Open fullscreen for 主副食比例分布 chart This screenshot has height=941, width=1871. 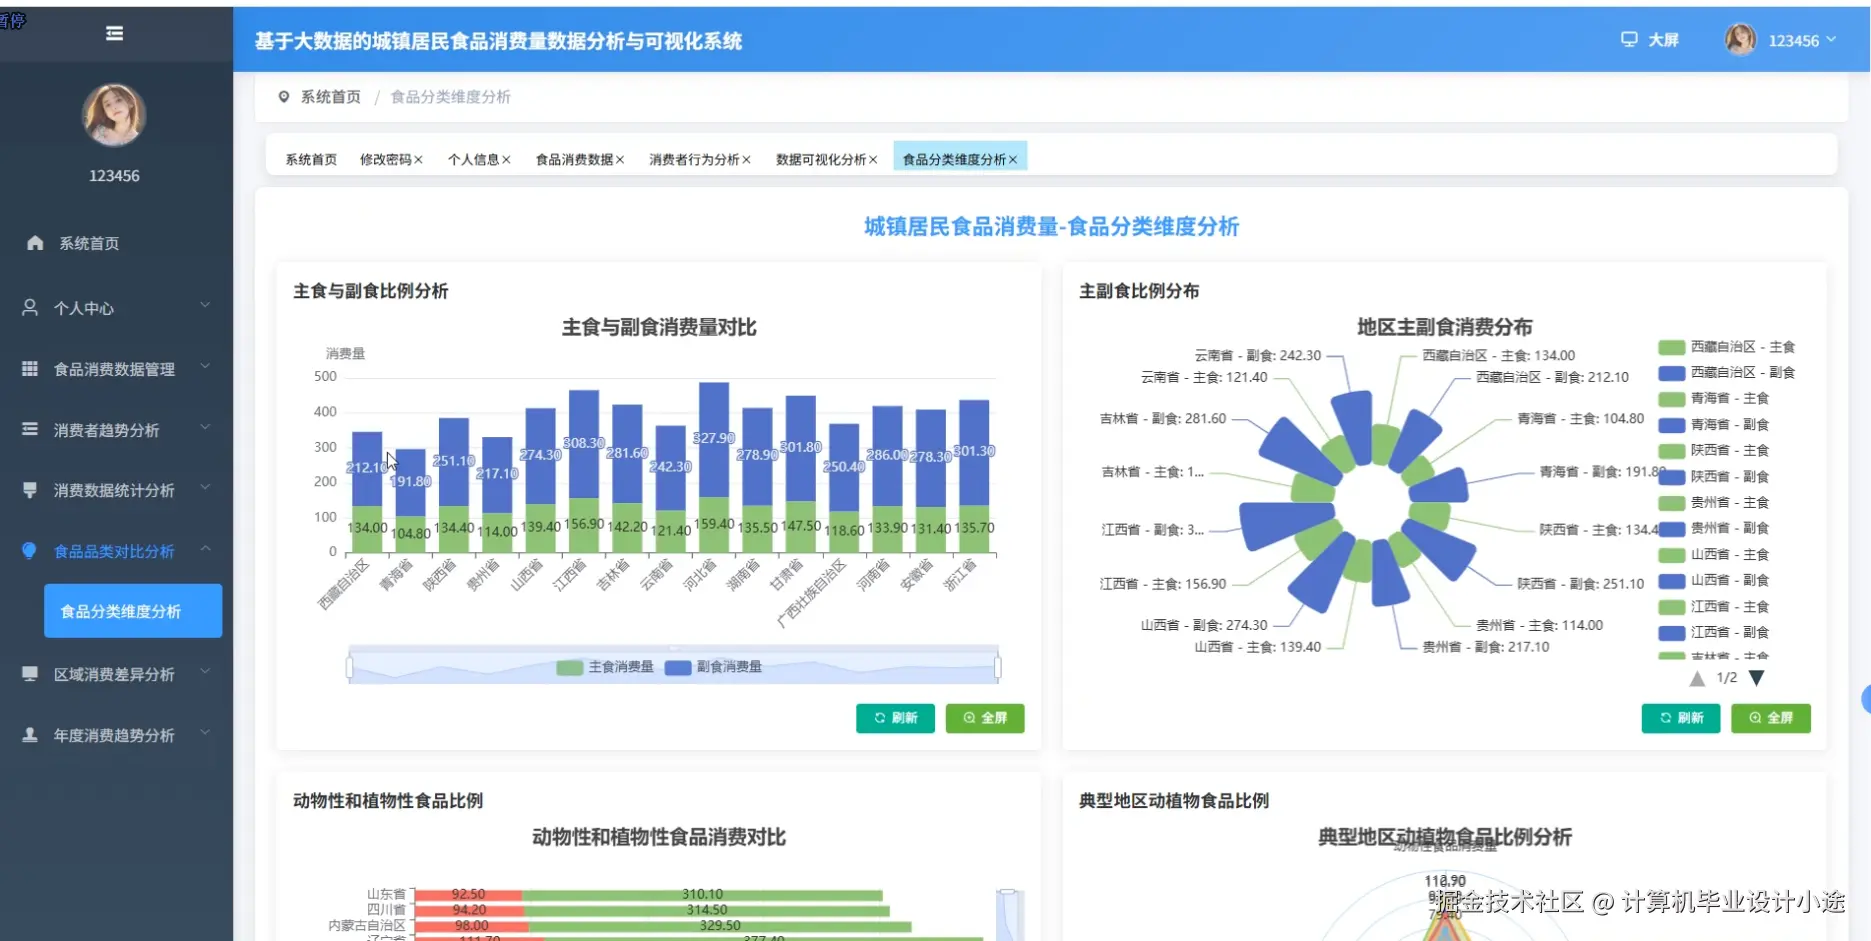click(1771, 718)
